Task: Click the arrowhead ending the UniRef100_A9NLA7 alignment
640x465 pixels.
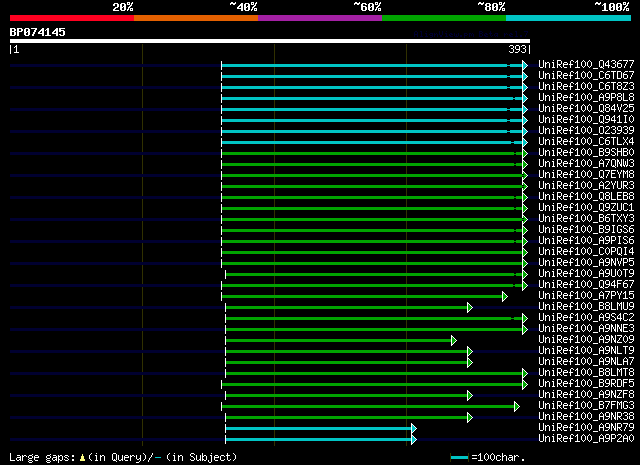Action: (x=470, y=363)
